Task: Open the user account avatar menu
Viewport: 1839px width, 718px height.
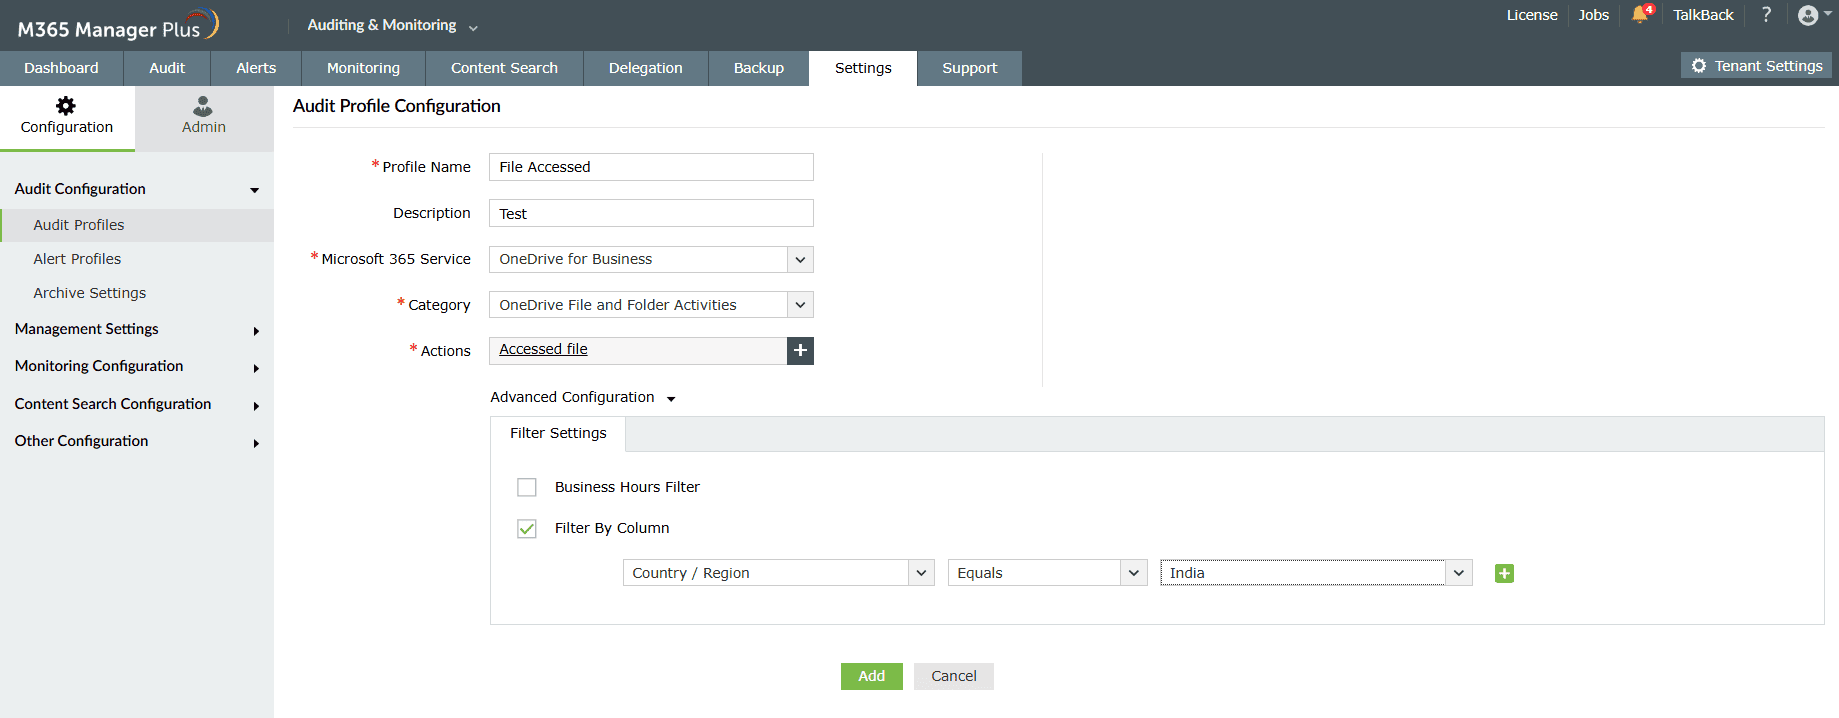Action: coord(1813,15)
